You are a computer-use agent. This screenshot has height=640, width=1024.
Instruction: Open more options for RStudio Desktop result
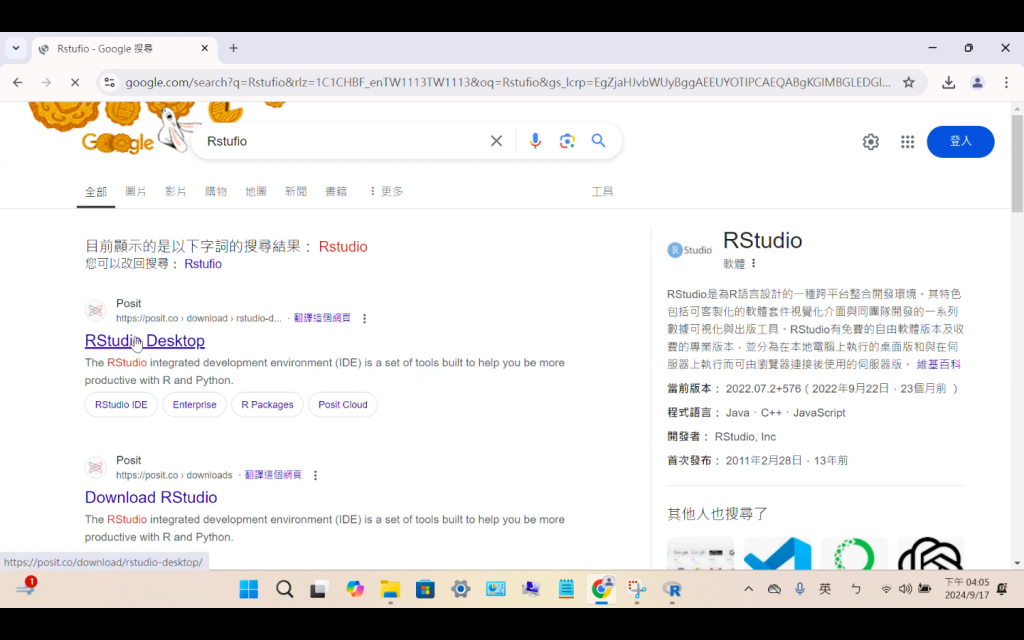coord(364,319)
